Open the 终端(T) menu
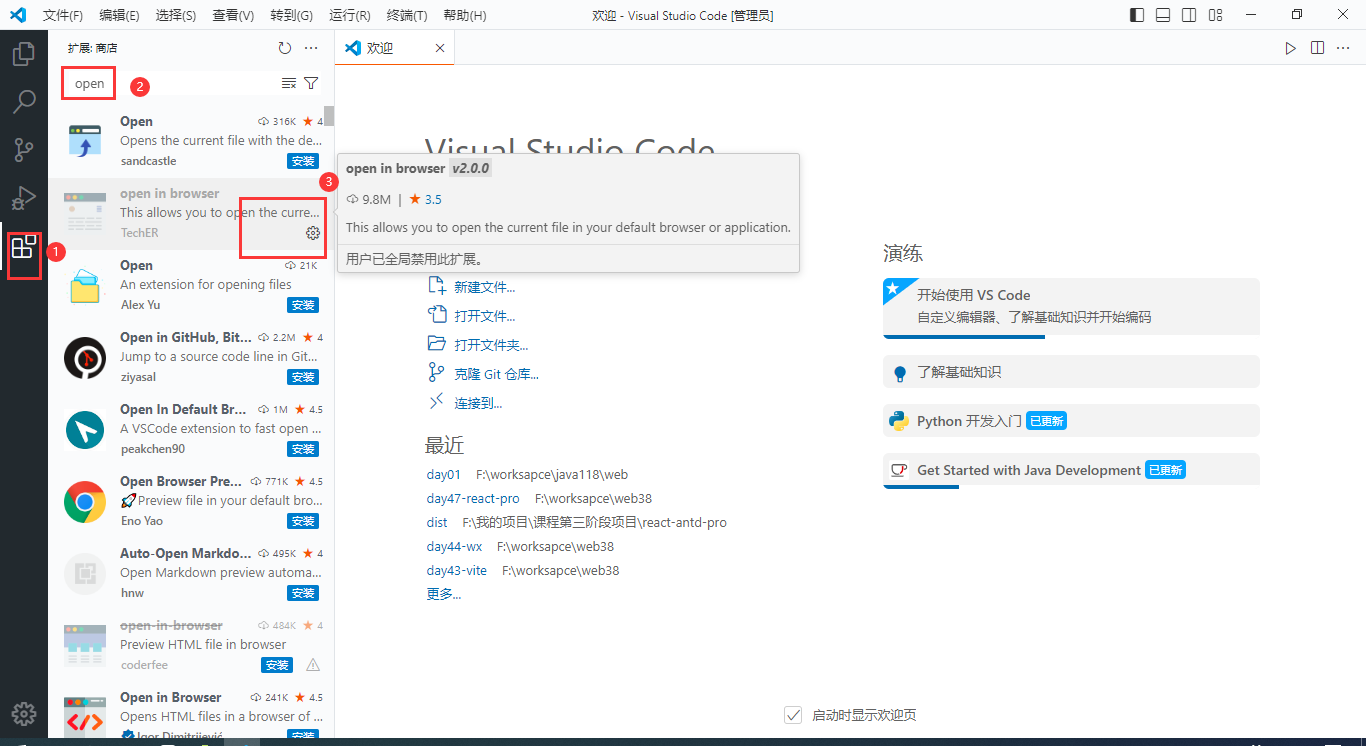The width and height of the screenshot is (1366, 746). pyautogui.click(x=407, y=15)
